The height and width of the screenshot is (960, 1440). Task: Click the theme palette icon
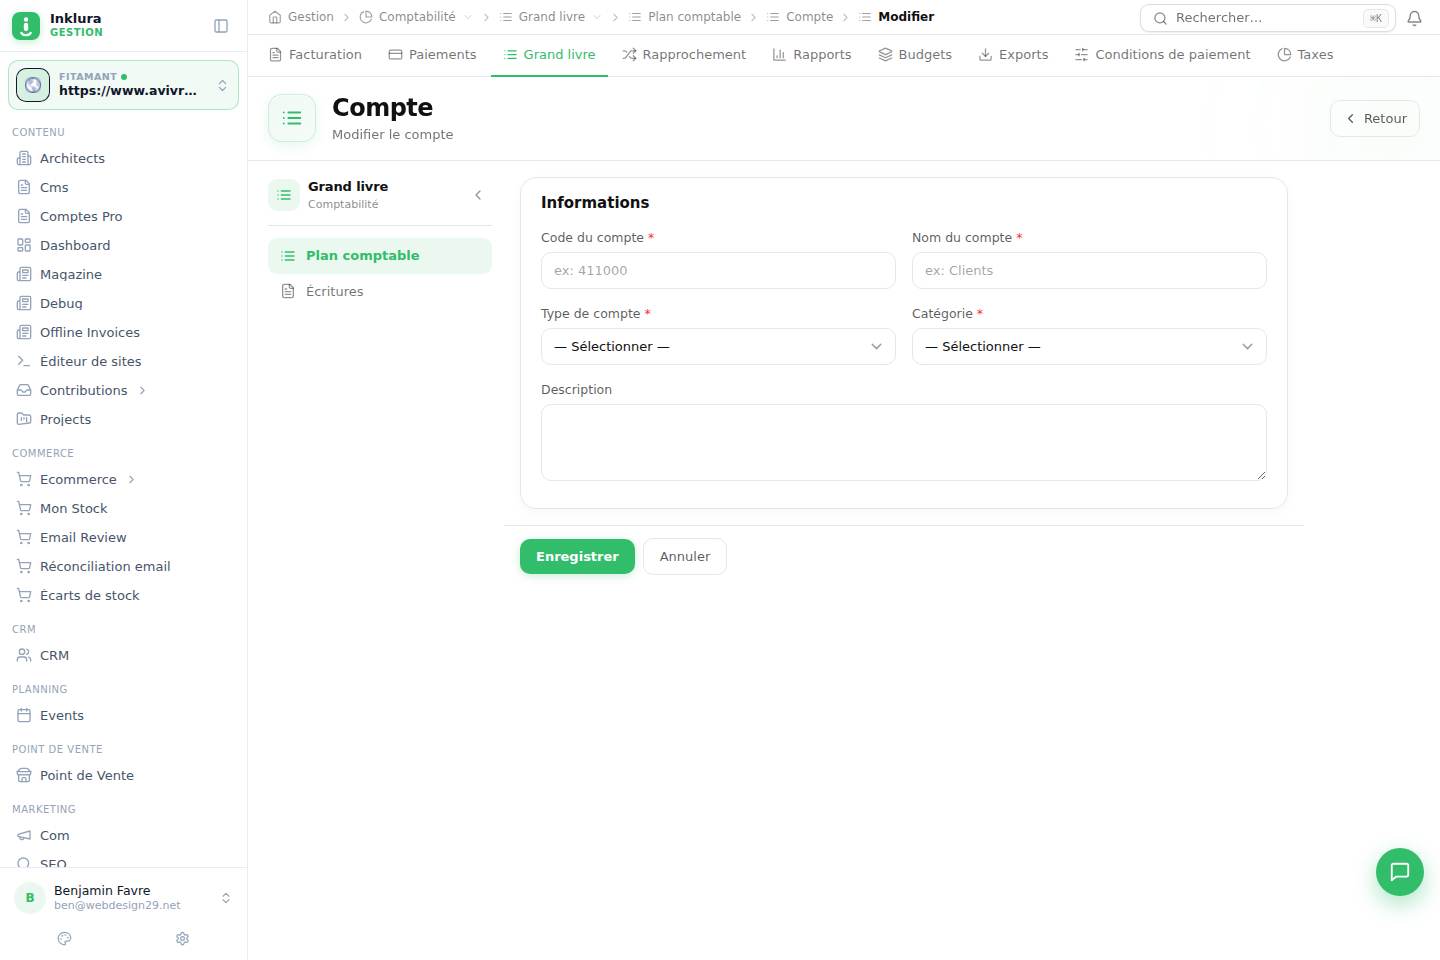click(65, 938)
